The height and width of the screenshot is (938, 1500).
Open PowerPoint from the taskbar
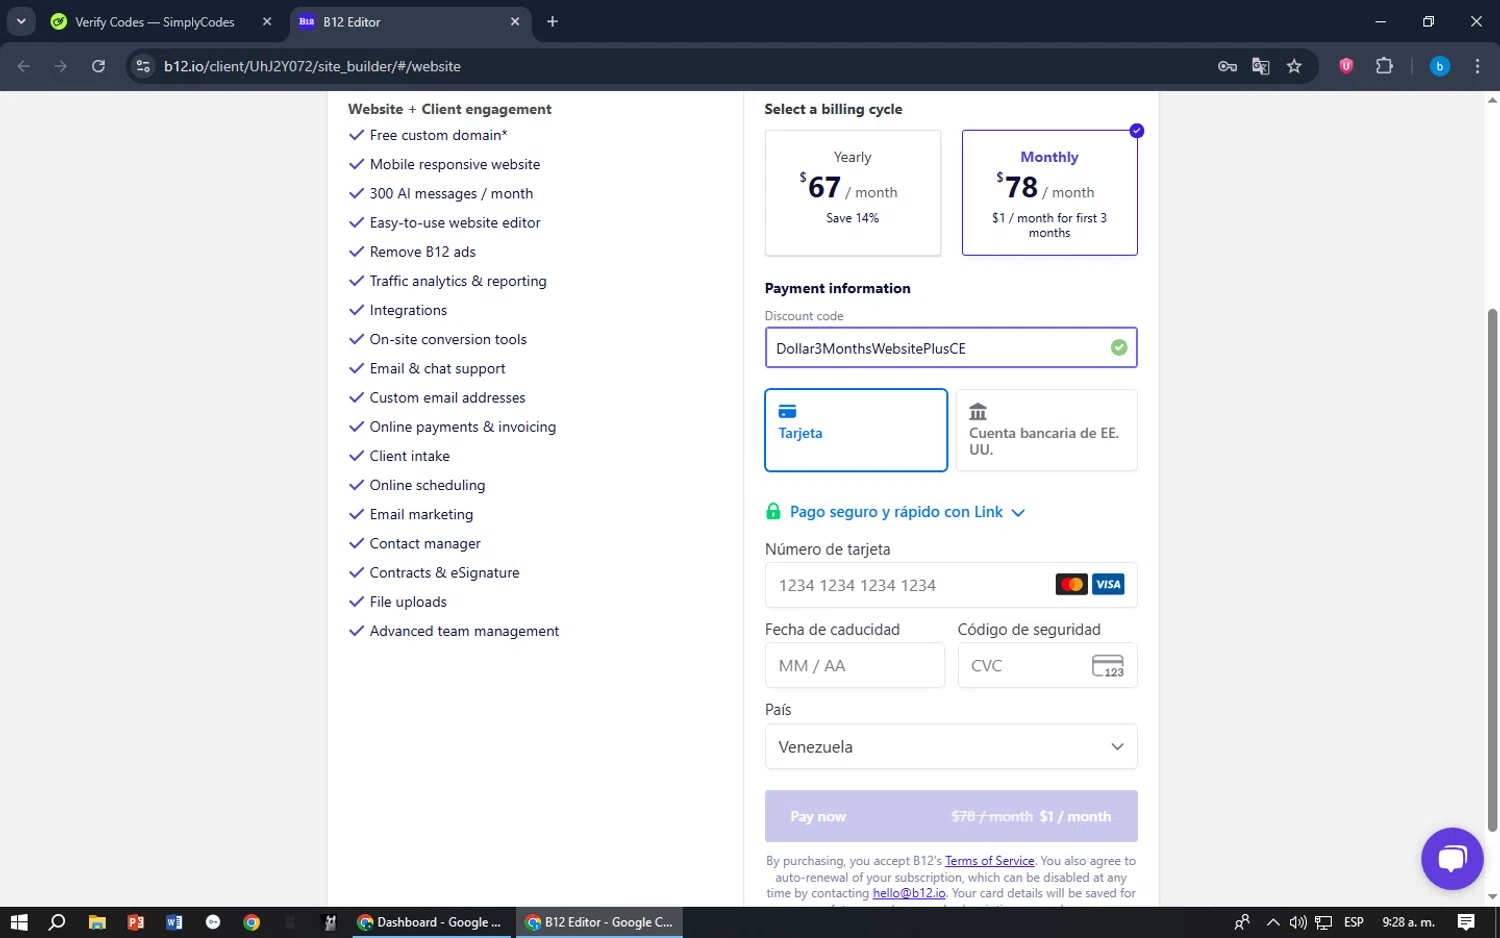click(136, 922)
